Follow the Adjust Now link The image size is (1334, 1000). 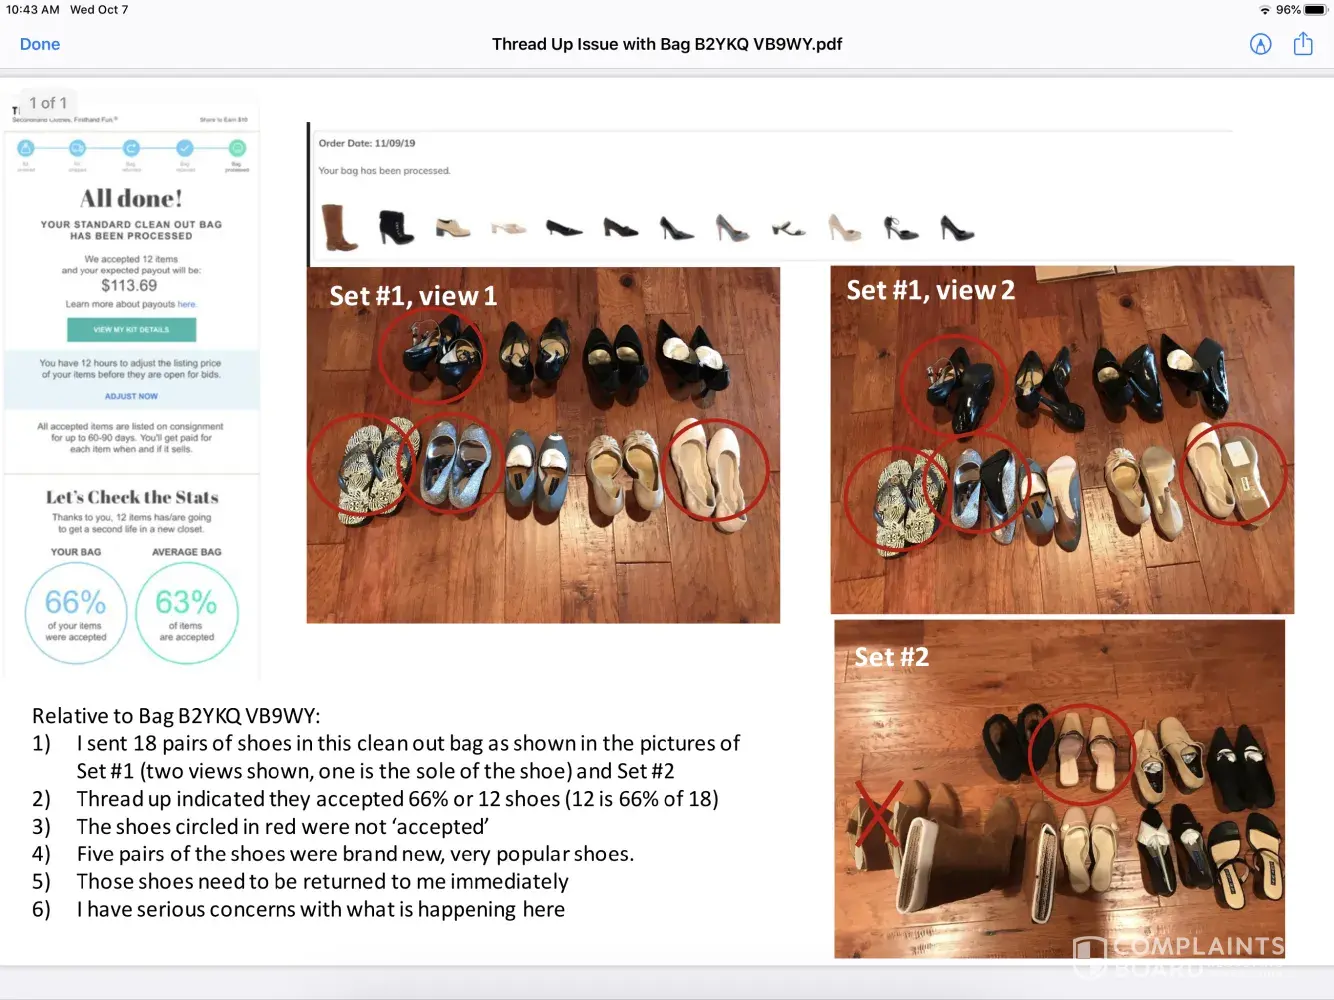click(131, 396)
